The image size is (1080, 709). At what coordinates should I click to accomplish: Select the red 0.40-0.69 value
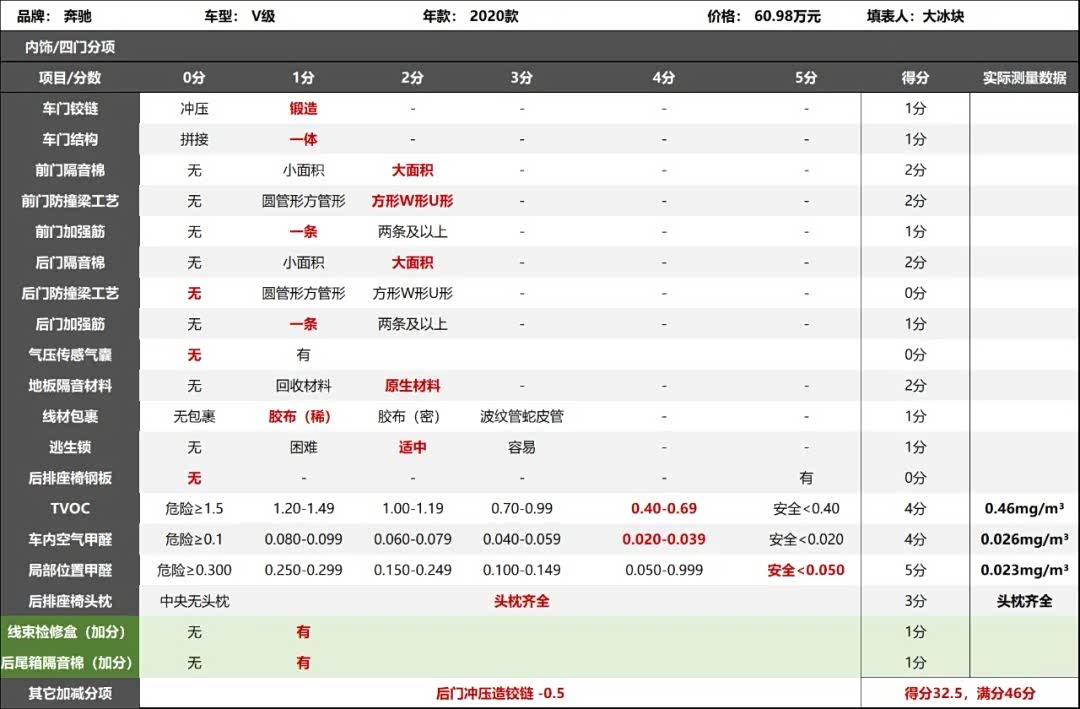tap(663, 509)
